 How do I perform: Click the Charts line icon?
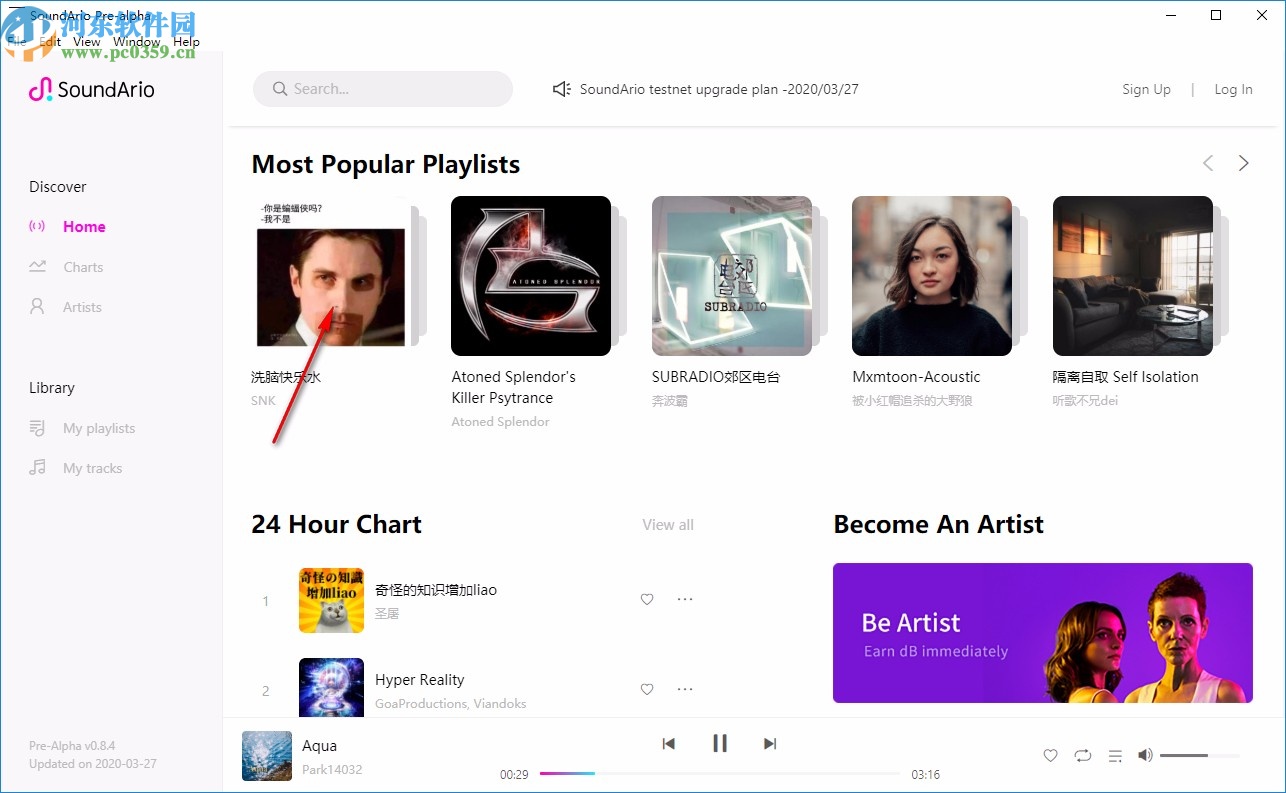[x=38, y=267]
